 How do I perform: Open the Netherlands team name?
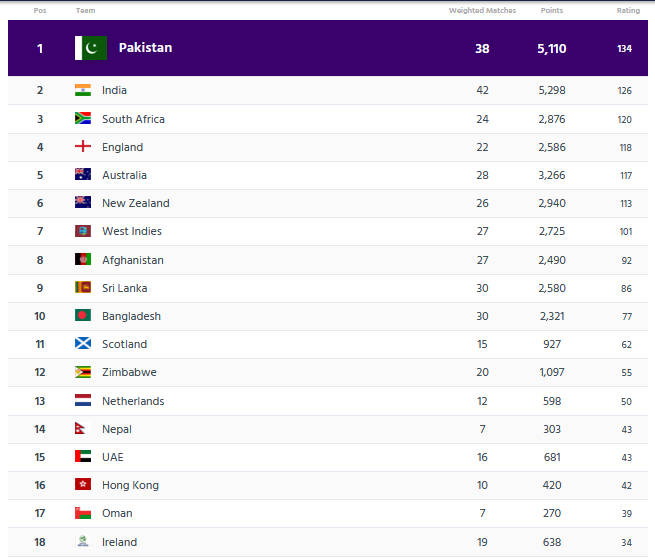pyautogui.click(x=133, y=401)
